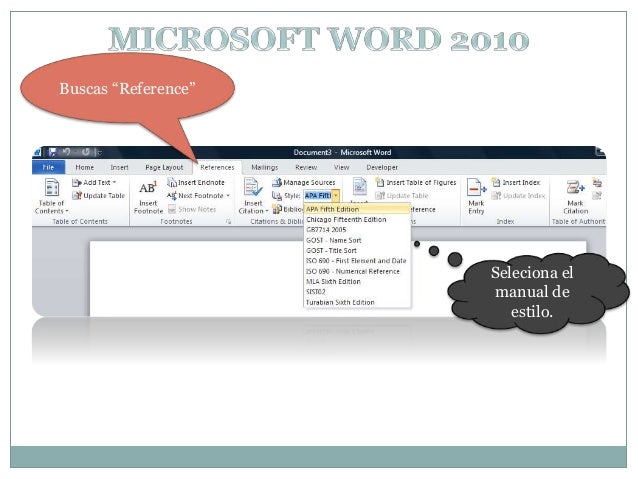Click Insert Table of Figures

[415, 183]
